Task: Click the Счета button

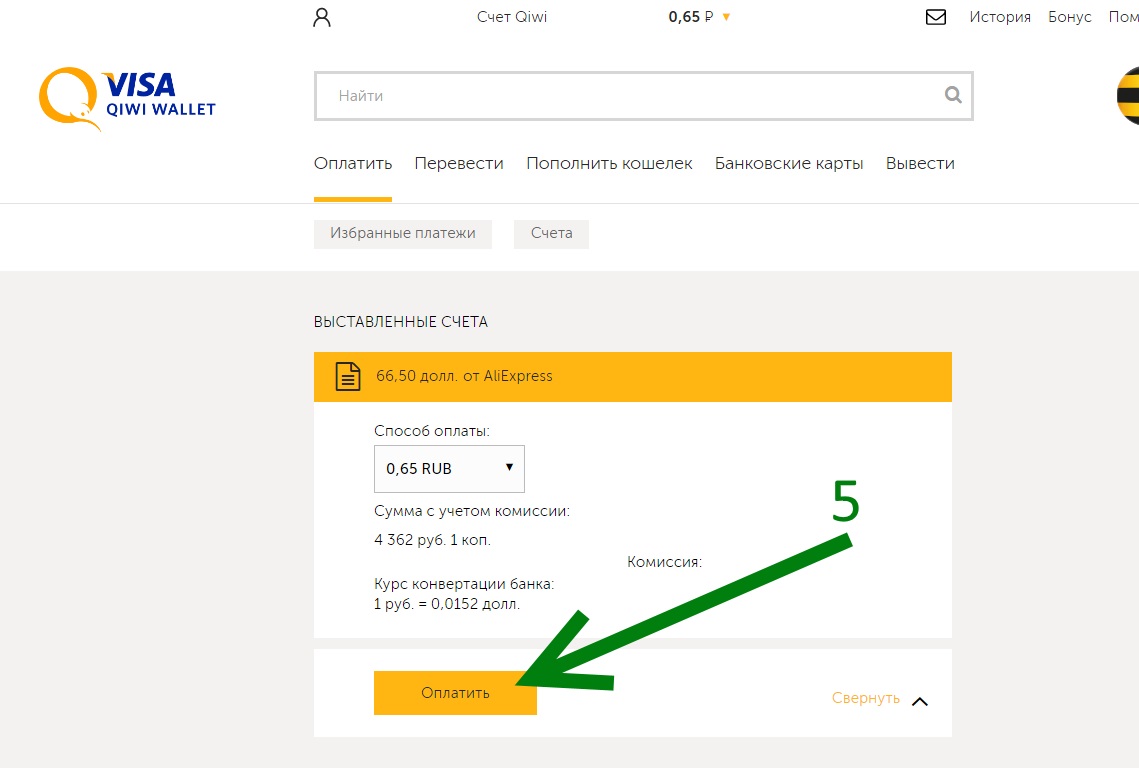Action: click(552, 234)
